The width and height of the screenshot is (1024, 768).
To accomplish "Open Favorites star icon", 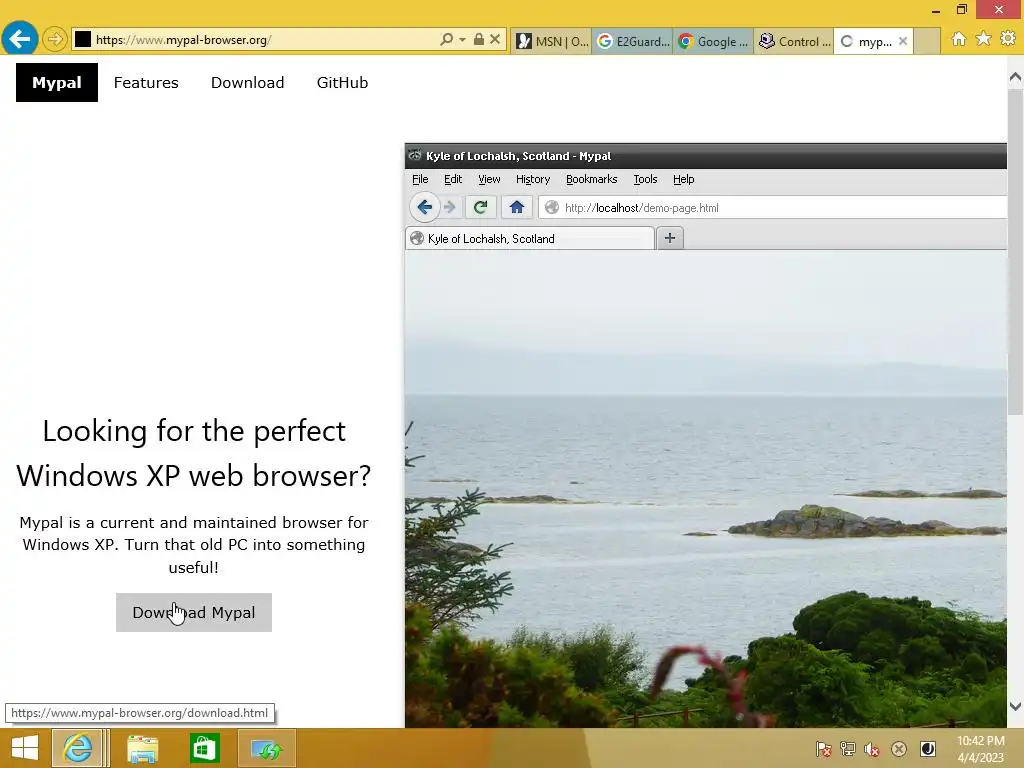I will tap(983, 39).
